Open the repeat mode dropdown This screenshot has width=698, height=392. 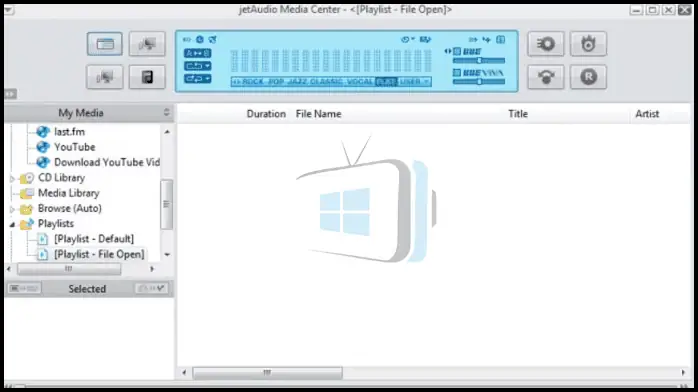pyautogui.click(x=197, y=66)
